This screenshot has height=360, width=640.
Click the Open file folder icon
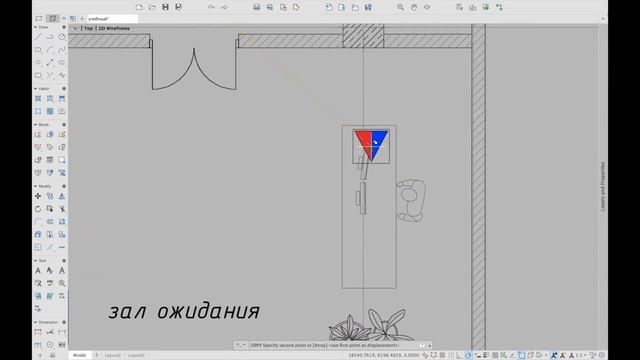(152, 7)
